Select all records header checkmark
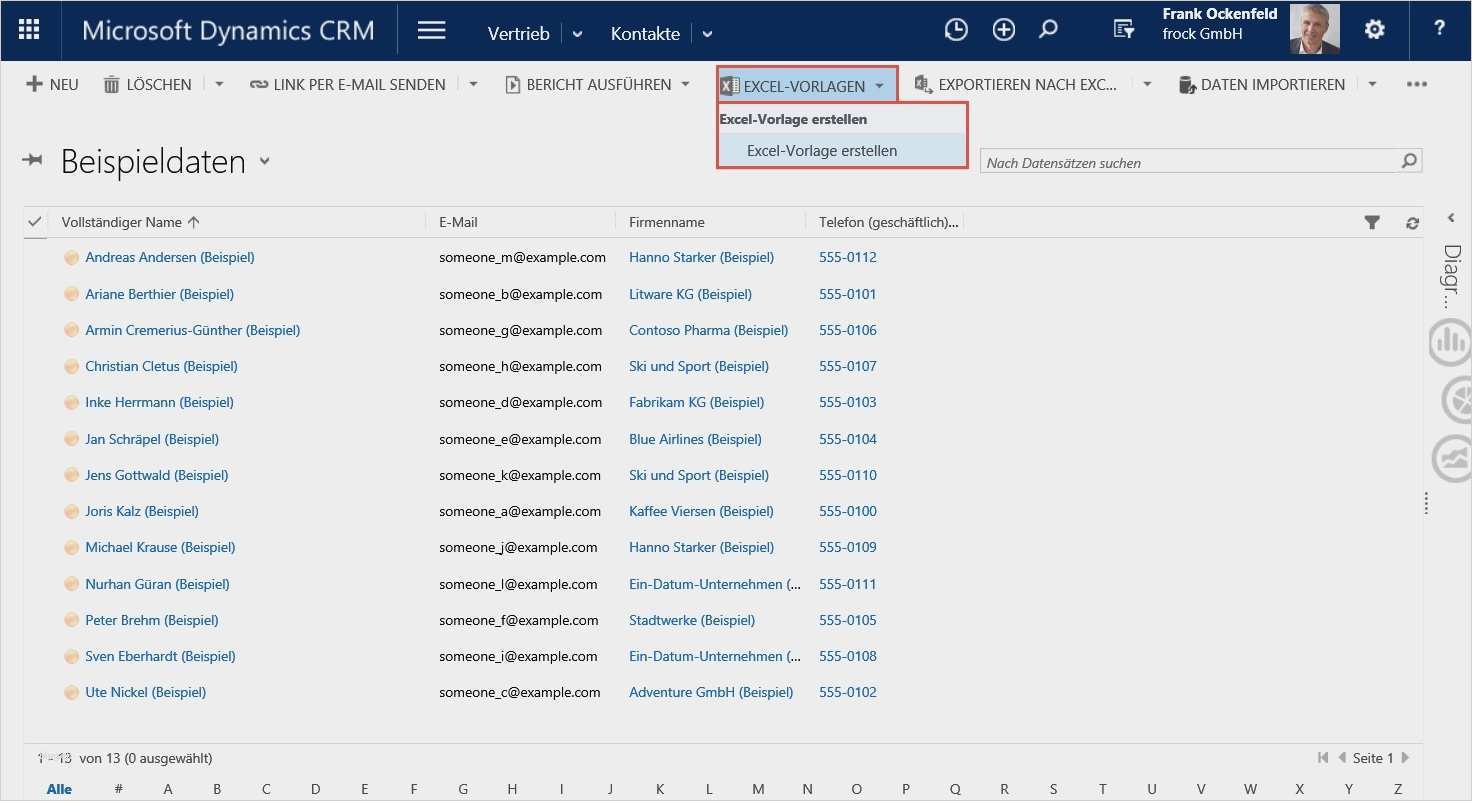The height and width of the screenshot is (801, 1472). pyautogui.click(x=35, y=221)
